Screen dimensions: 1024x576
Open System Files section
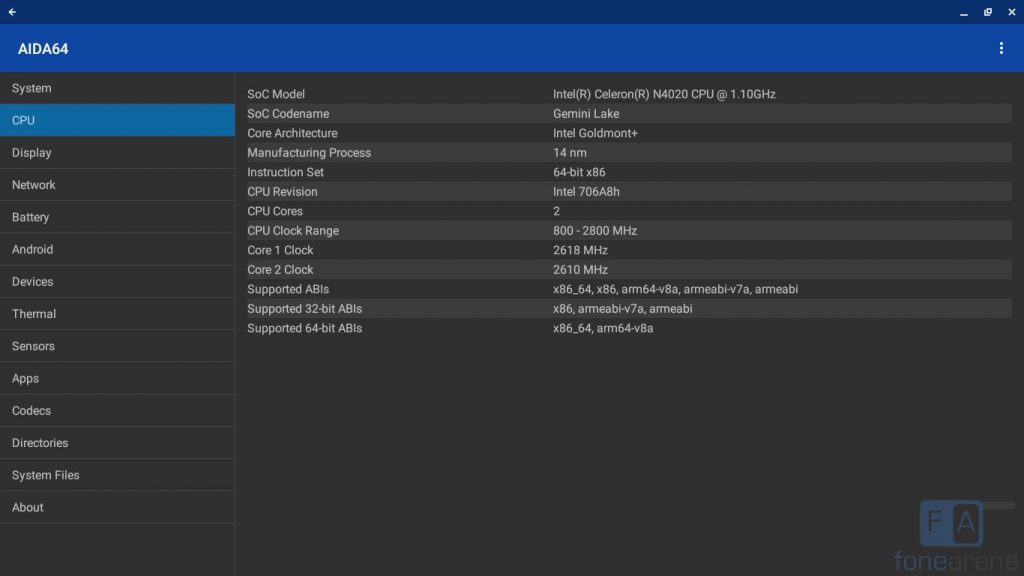pyautogui.click(x=117, y=475)
